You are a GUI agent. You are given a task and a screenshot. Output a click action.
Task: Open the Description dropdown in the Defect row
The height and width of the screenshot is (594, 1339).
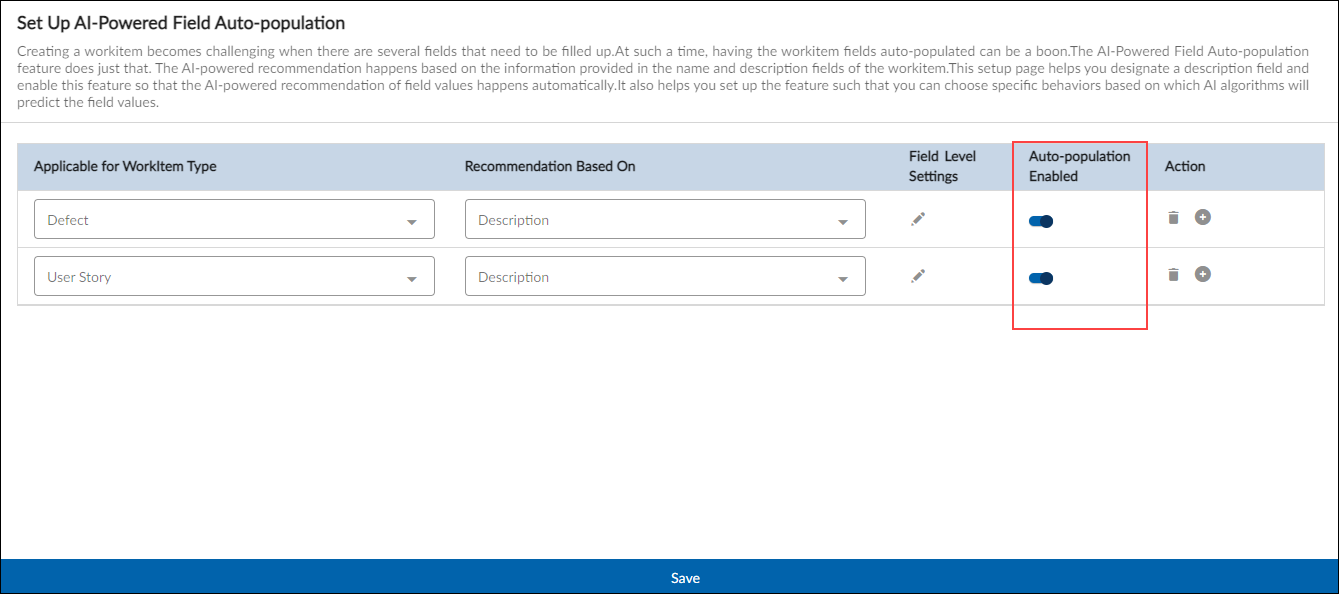pyautogui.click(x=664, y=220)
